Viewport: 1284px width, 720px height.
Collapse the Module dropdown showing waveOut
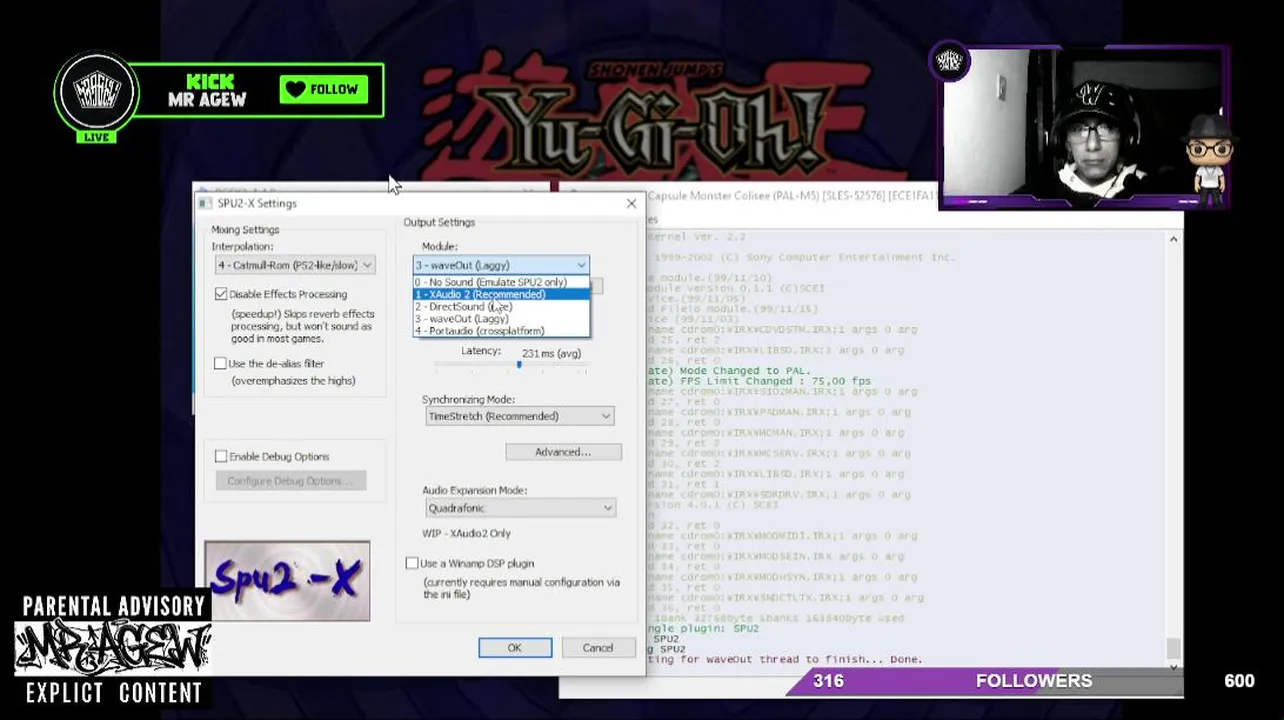coord(501,265)
